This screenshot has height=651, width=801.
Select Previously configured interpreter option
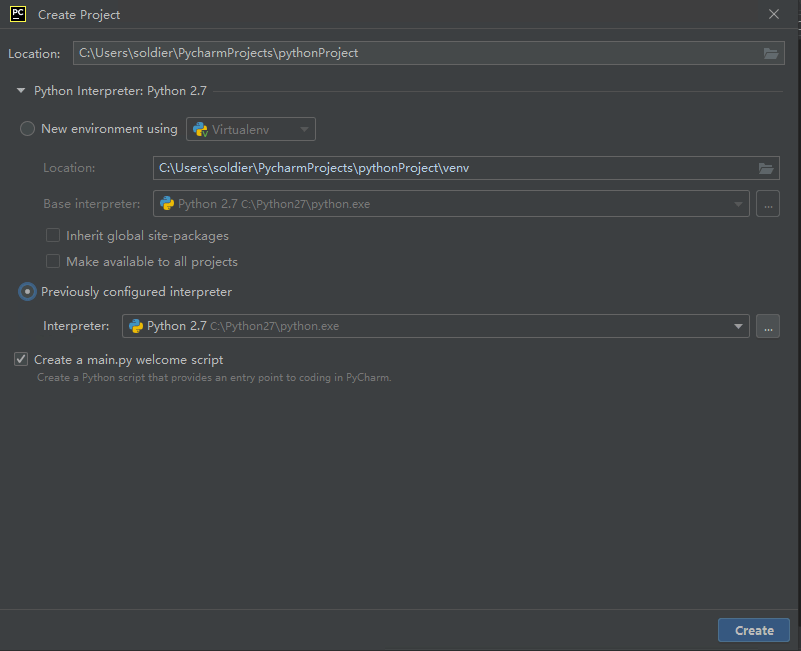point(28,292)
